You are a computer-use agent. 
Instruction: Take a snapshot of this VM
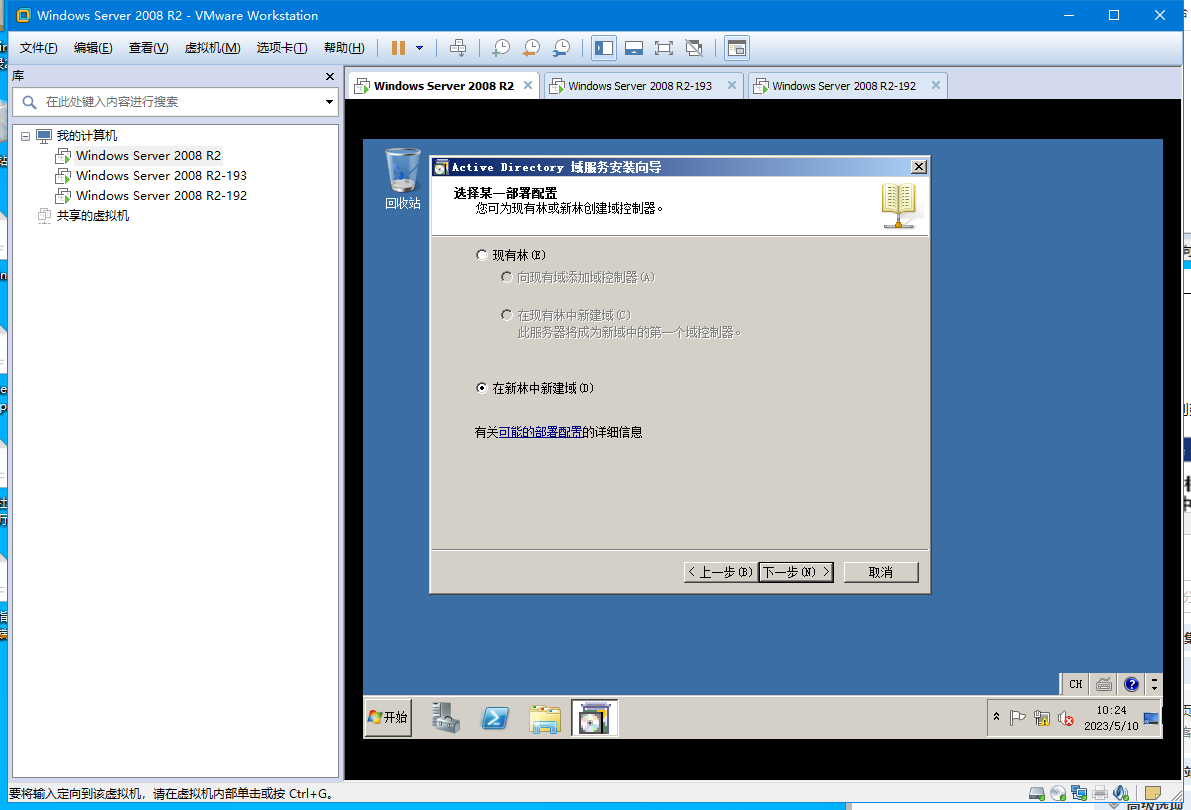501,48
